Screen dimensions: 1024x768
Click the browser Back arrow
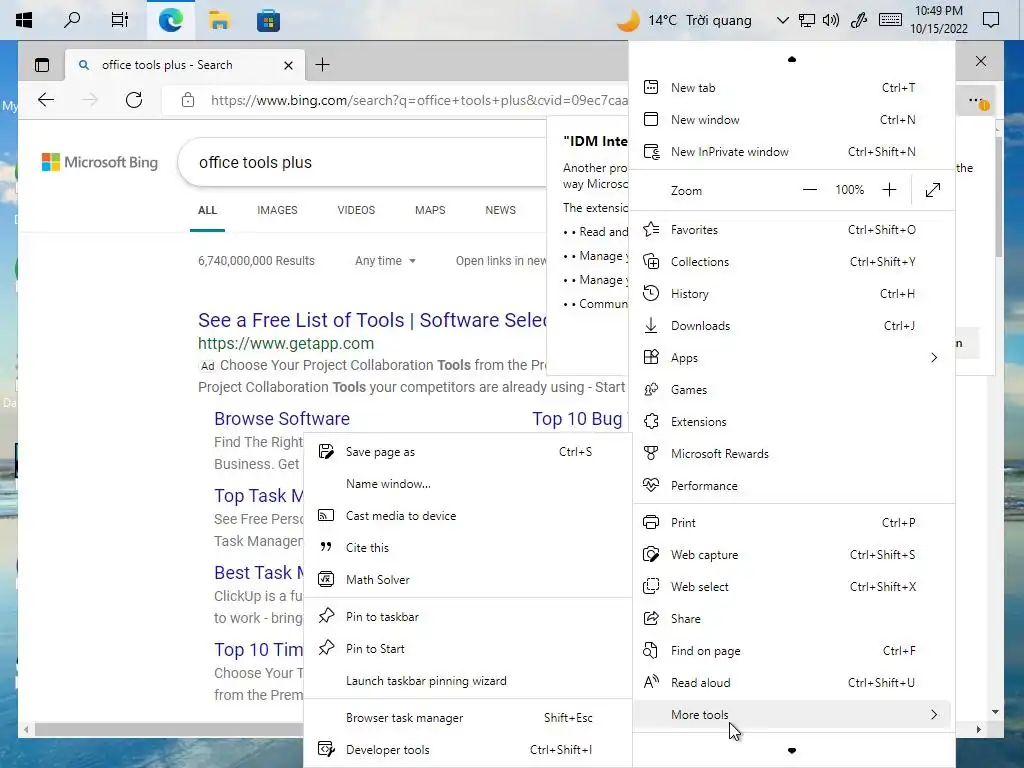46,100
